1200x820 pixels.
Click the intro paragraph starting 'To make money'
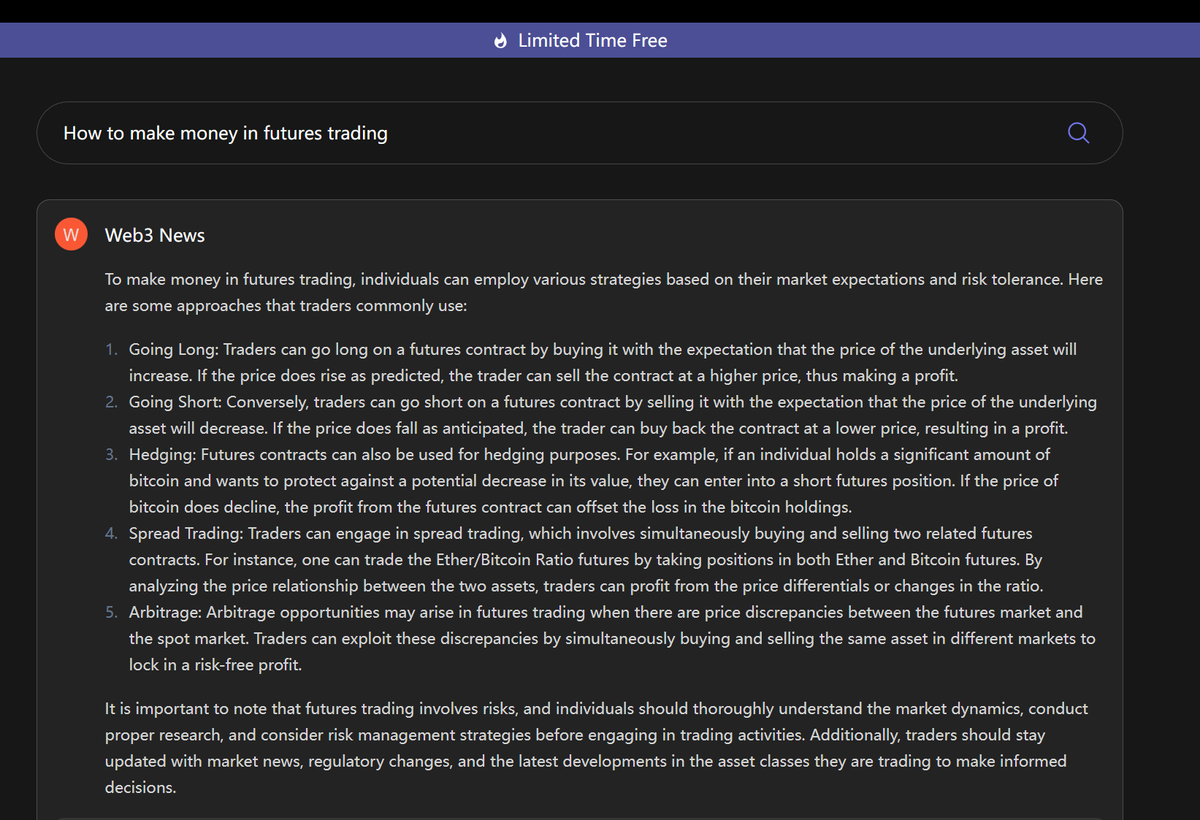(x=604, y=292)
